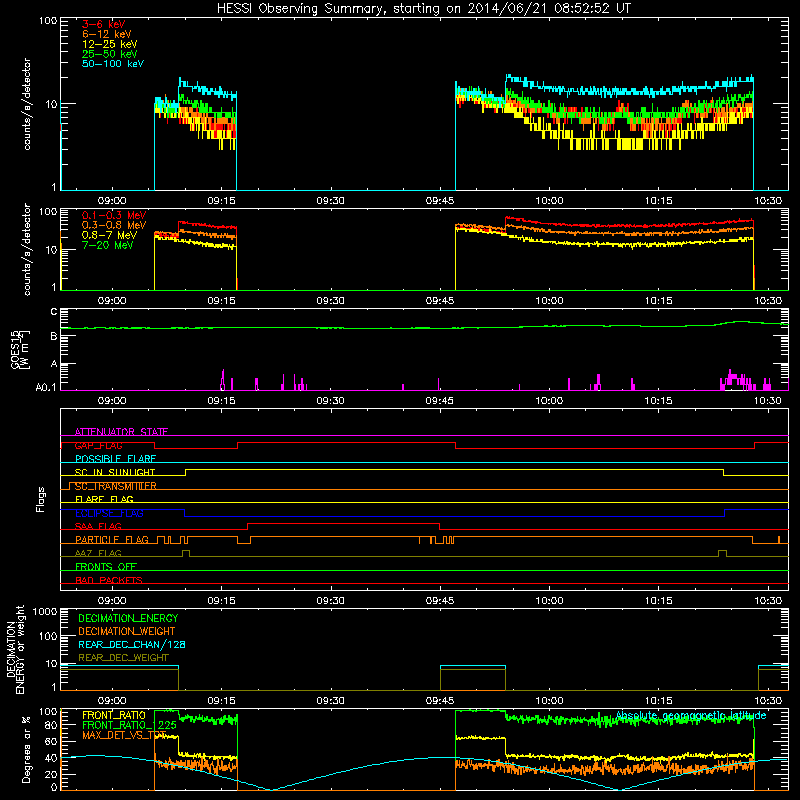Viewport: 800px width, 800px height.
Task: Select the SC_TRANSMITTER flag label
Action: point(115,486)
